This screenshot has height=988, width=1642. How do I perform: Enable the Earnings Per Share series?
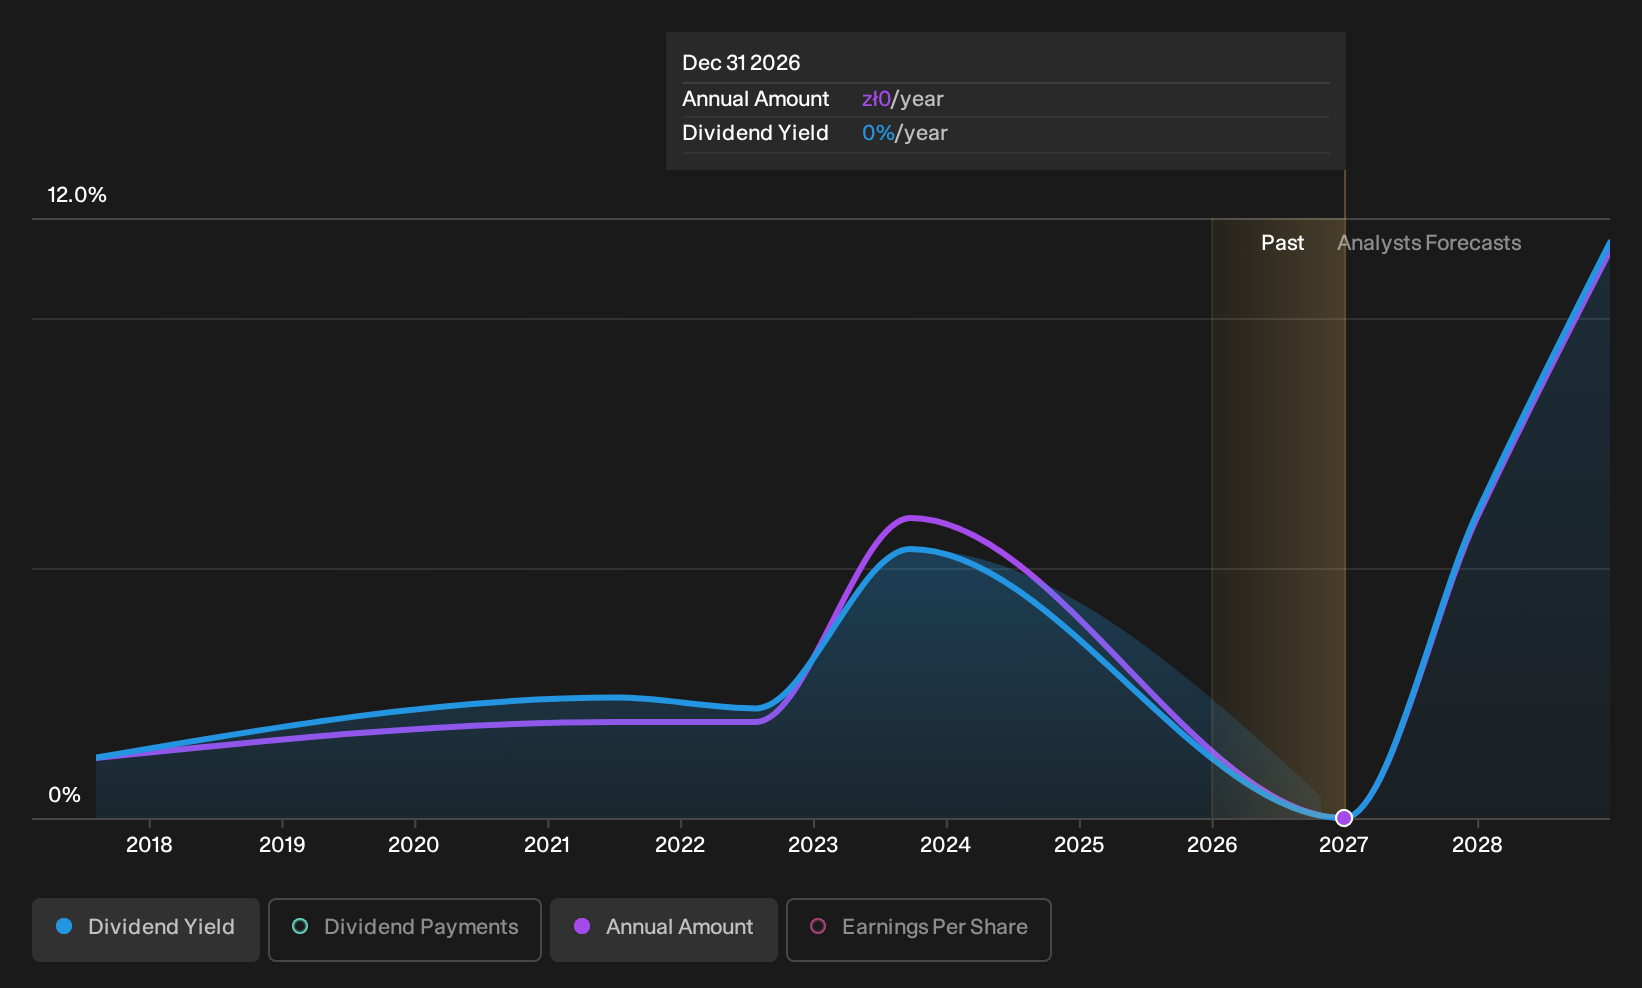(919, 929)
